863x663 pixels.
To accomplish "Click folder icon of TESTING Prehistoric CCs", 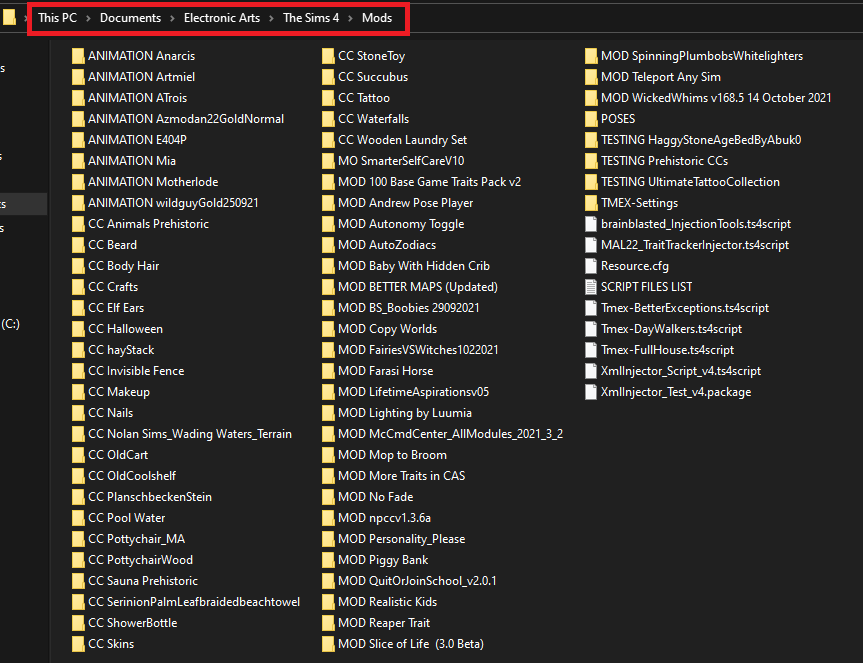I will tap(591, 161).
